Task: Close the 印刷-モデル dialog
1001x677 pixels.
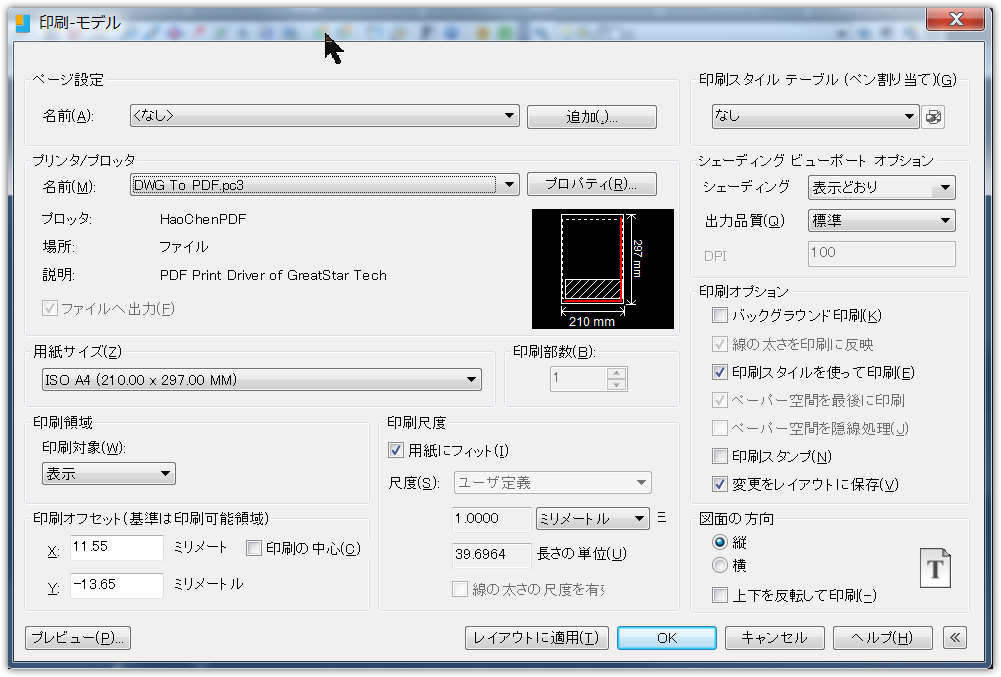Action: 956,19
